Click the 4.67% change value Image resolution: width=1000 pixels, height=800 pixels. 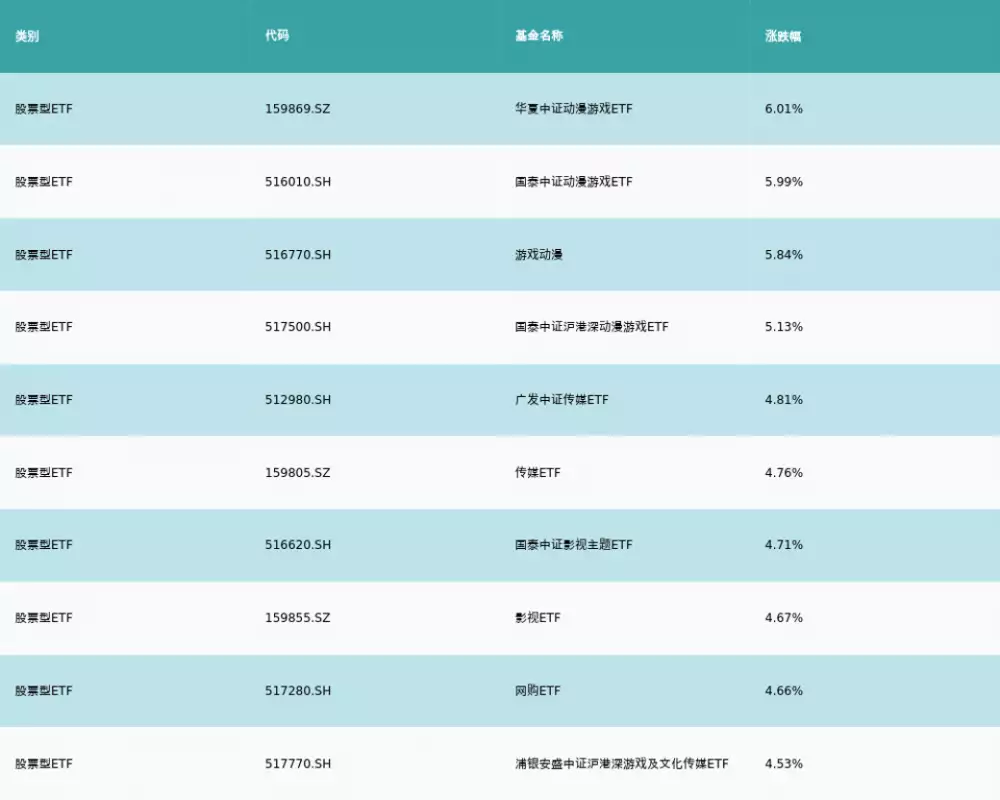pyautogui.click(x=784, y=618)
